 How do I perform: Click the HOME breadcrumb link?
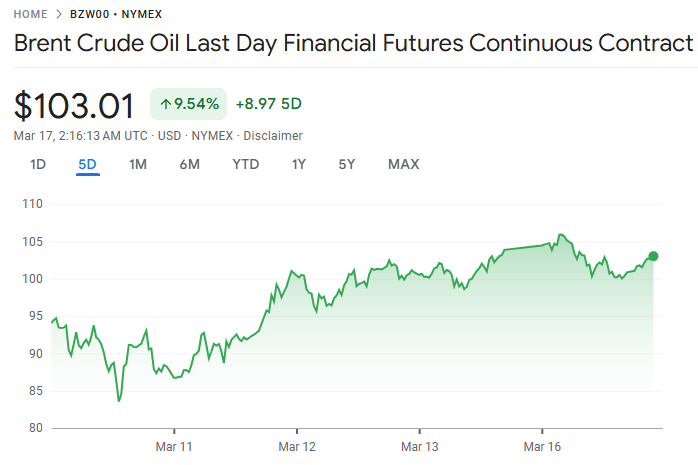point(31,14)
